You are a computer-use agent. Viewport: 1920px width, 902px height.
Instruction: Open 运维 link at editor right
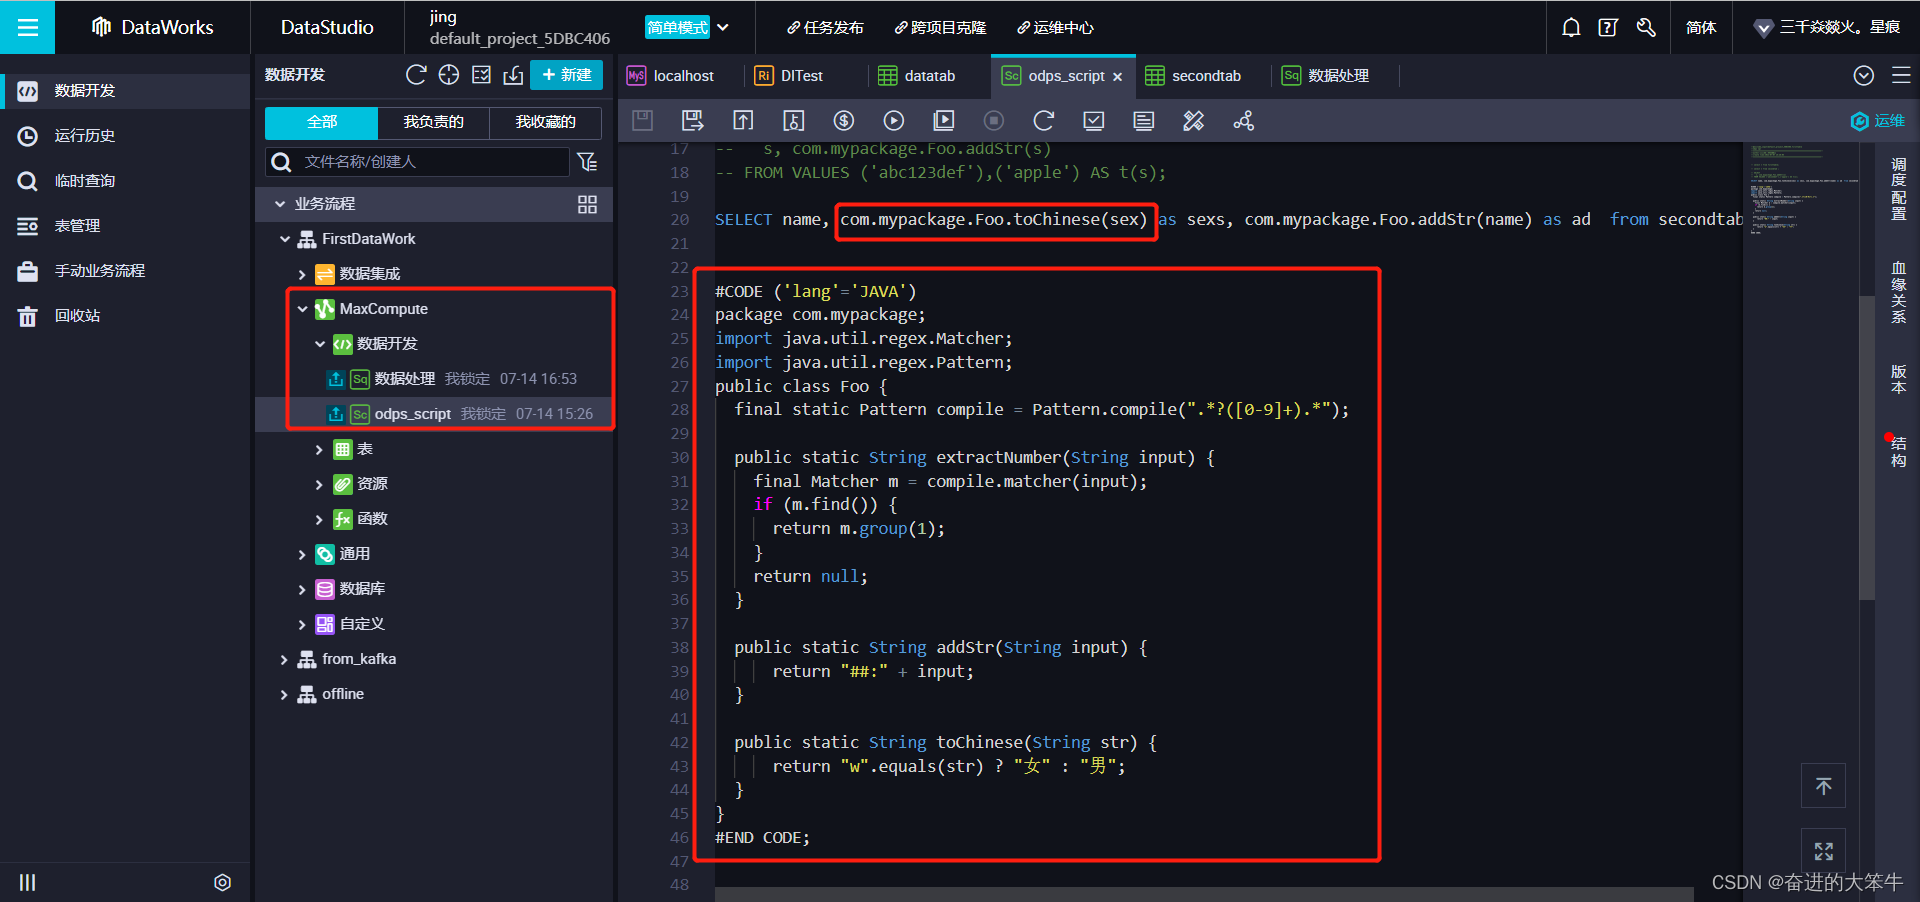pyautogui.click(x=1878, y=121)
